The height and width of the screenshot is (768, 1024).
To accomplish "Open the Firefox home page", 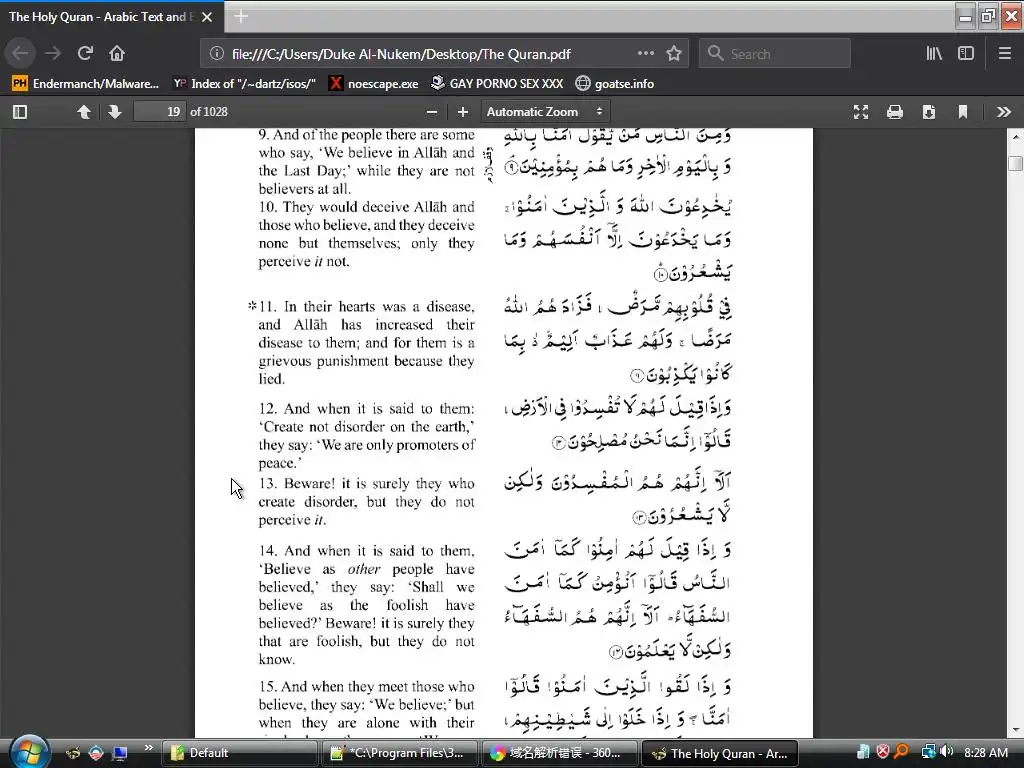I will (x=117, y=53).
